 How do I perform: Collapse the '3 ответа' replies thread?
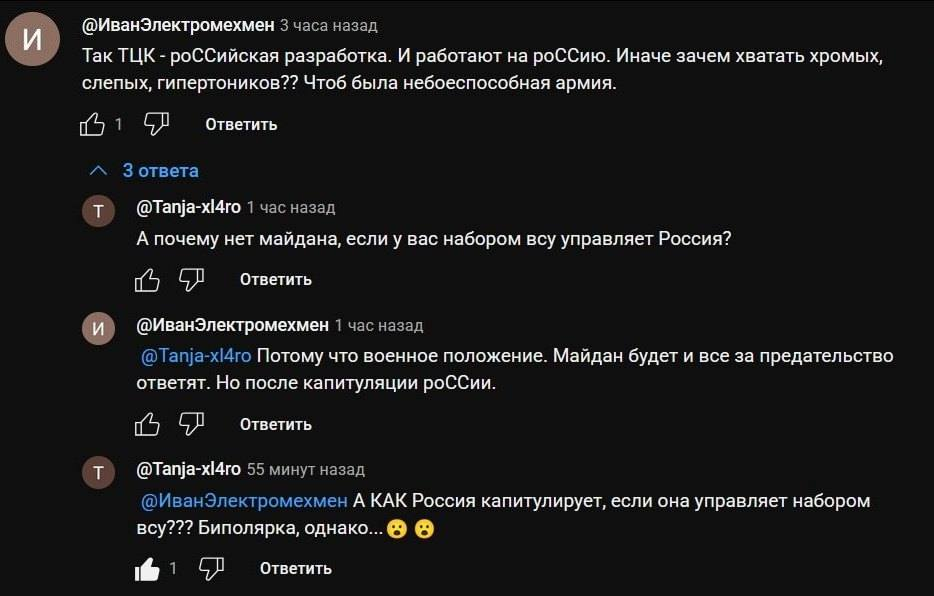tap(160, 171)
